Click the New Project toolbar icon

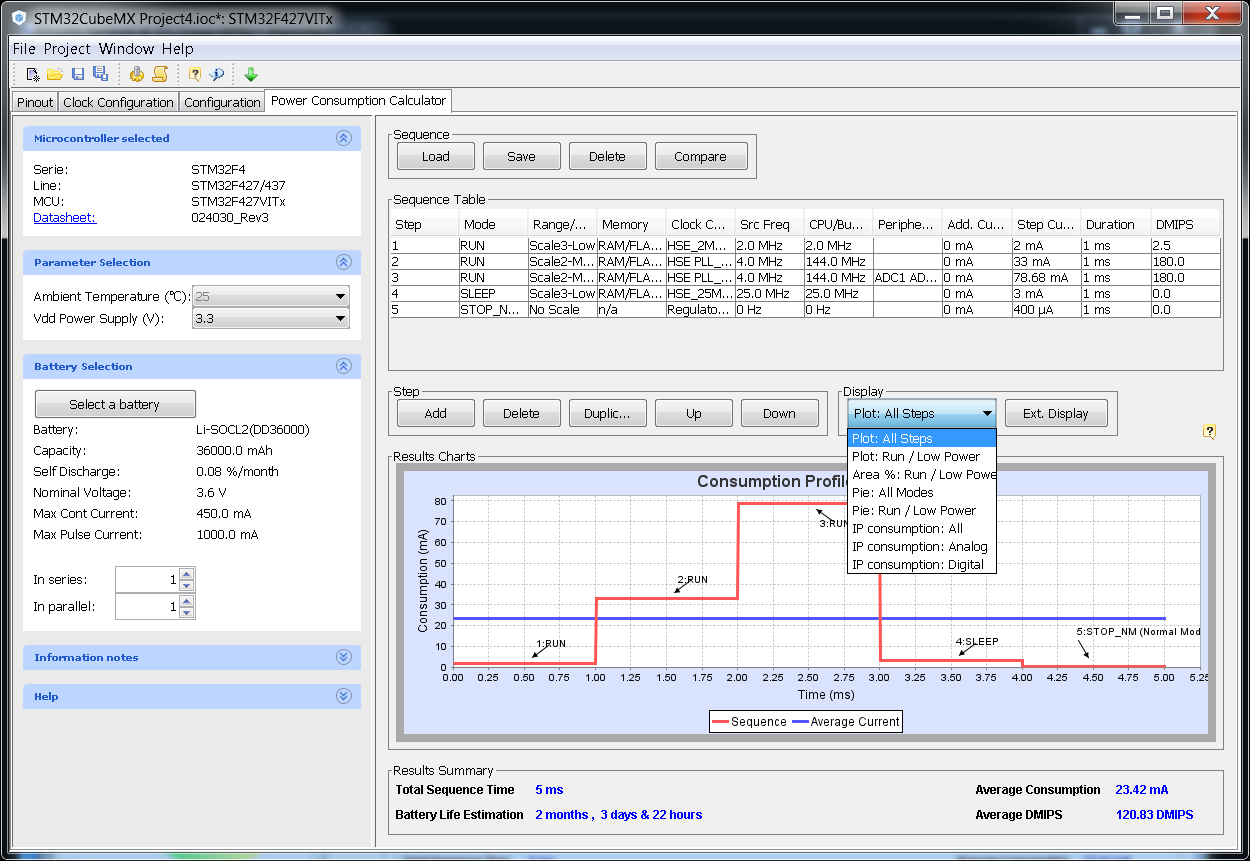coord(33,74)
